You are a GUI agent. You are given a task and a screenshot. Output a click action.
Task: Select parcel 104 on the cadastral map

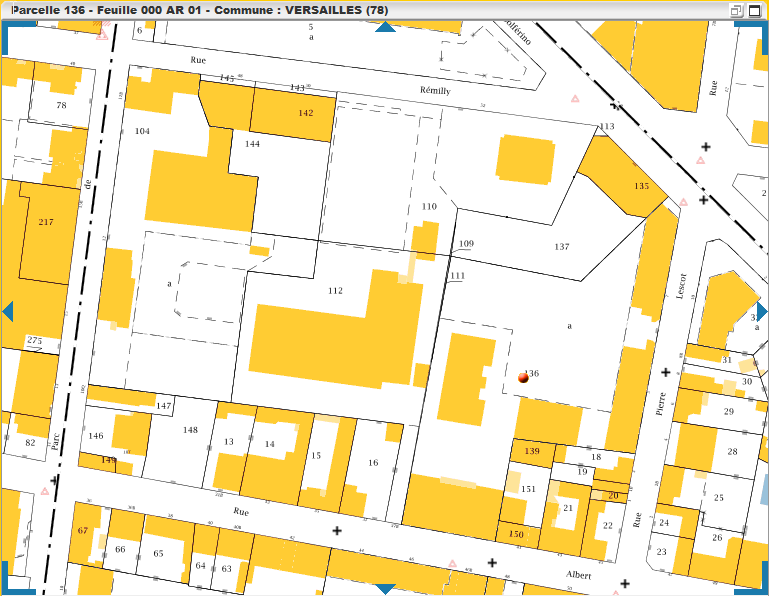pos(142,132)
